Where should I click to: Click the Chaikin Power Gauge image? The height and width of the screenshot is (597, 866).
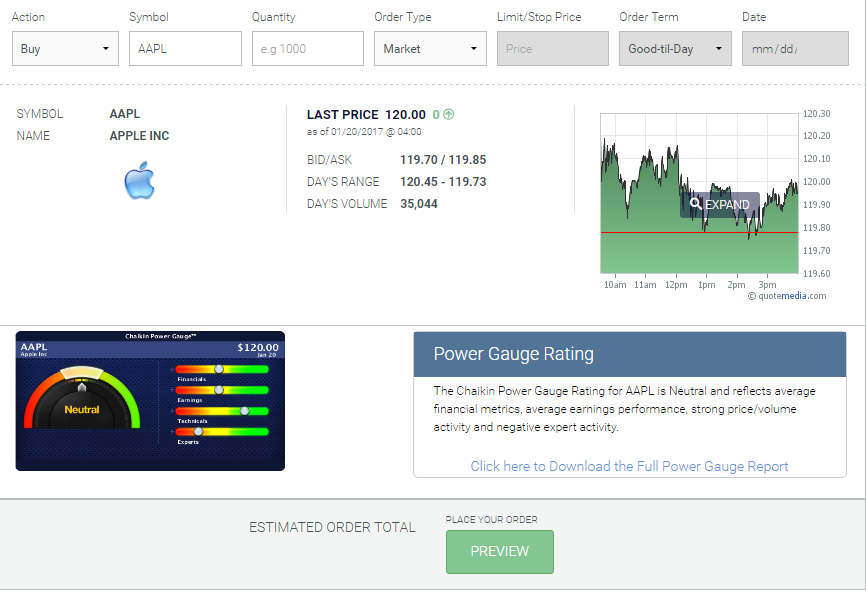point(150,401)
